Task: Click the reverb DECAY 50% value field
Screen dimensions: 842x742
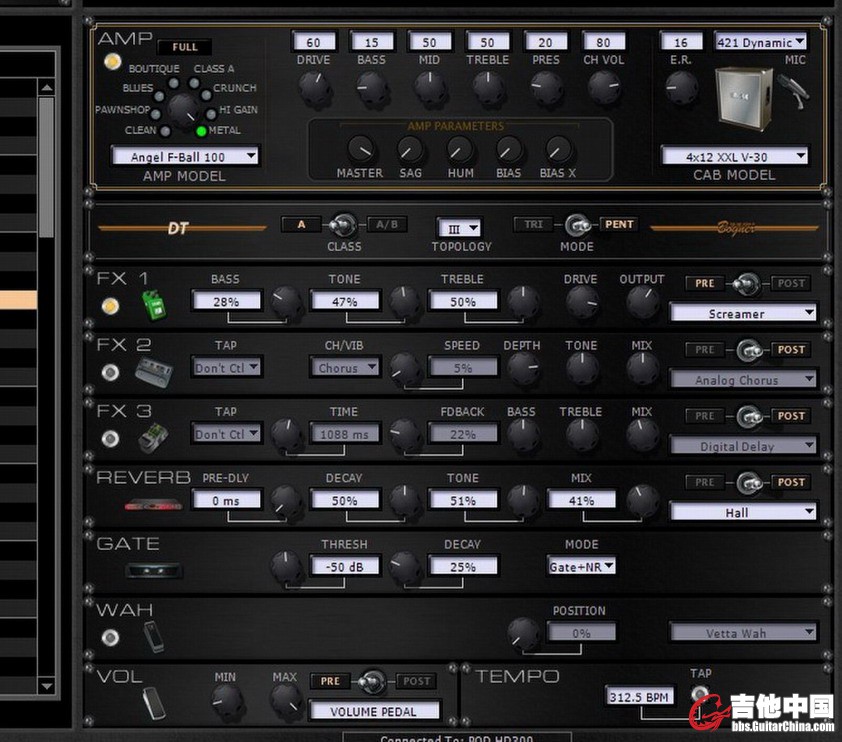Action: (345, 500)
